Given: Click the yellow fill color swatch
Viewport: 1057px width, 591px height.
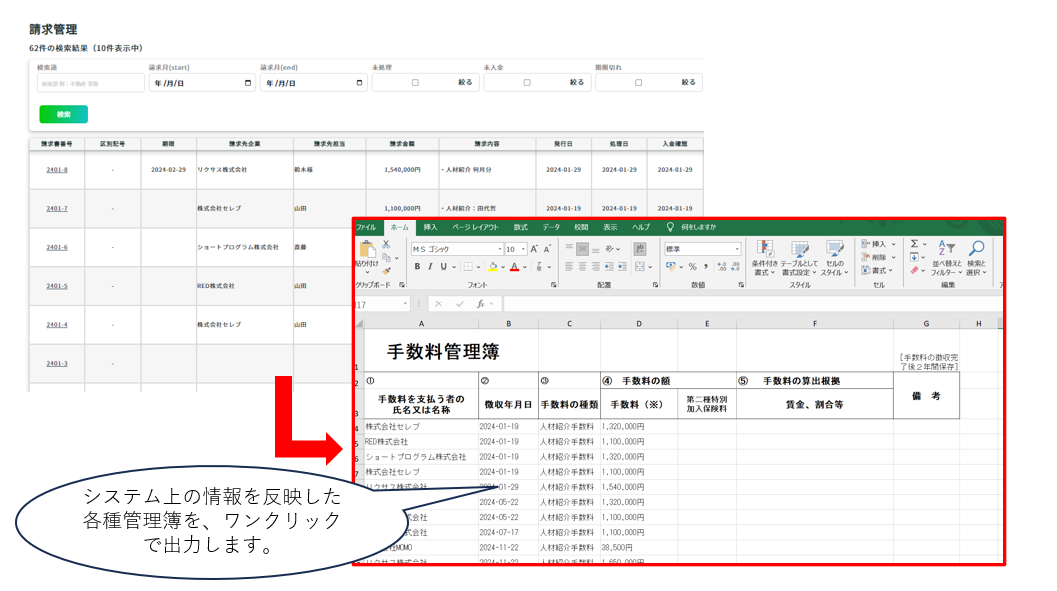Looking at the screenshot, I should point(492,267).
